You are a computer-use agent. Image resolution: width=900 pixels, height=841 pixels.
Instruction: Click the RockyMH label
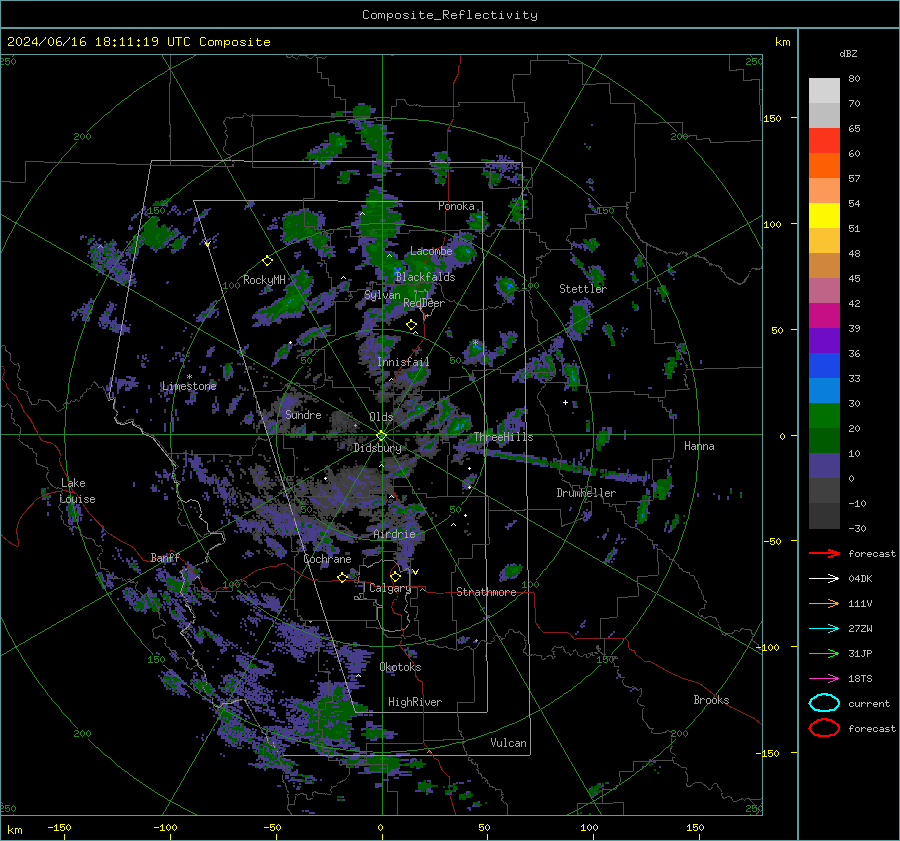point(264,280)
